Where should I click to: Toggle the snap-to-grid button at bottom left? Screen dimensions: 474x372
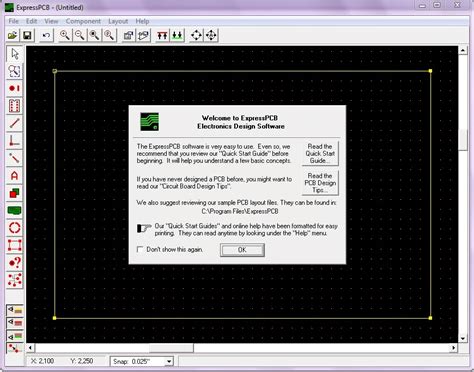pyautogui.click(x=15, y=348)
